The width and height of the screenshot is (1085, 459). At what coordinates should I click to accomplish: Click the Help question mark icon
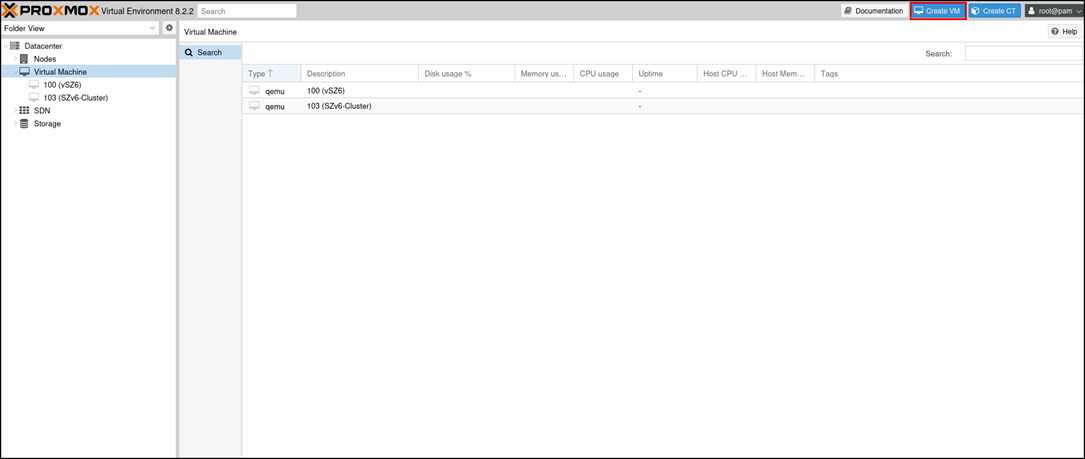(1055, 32)
